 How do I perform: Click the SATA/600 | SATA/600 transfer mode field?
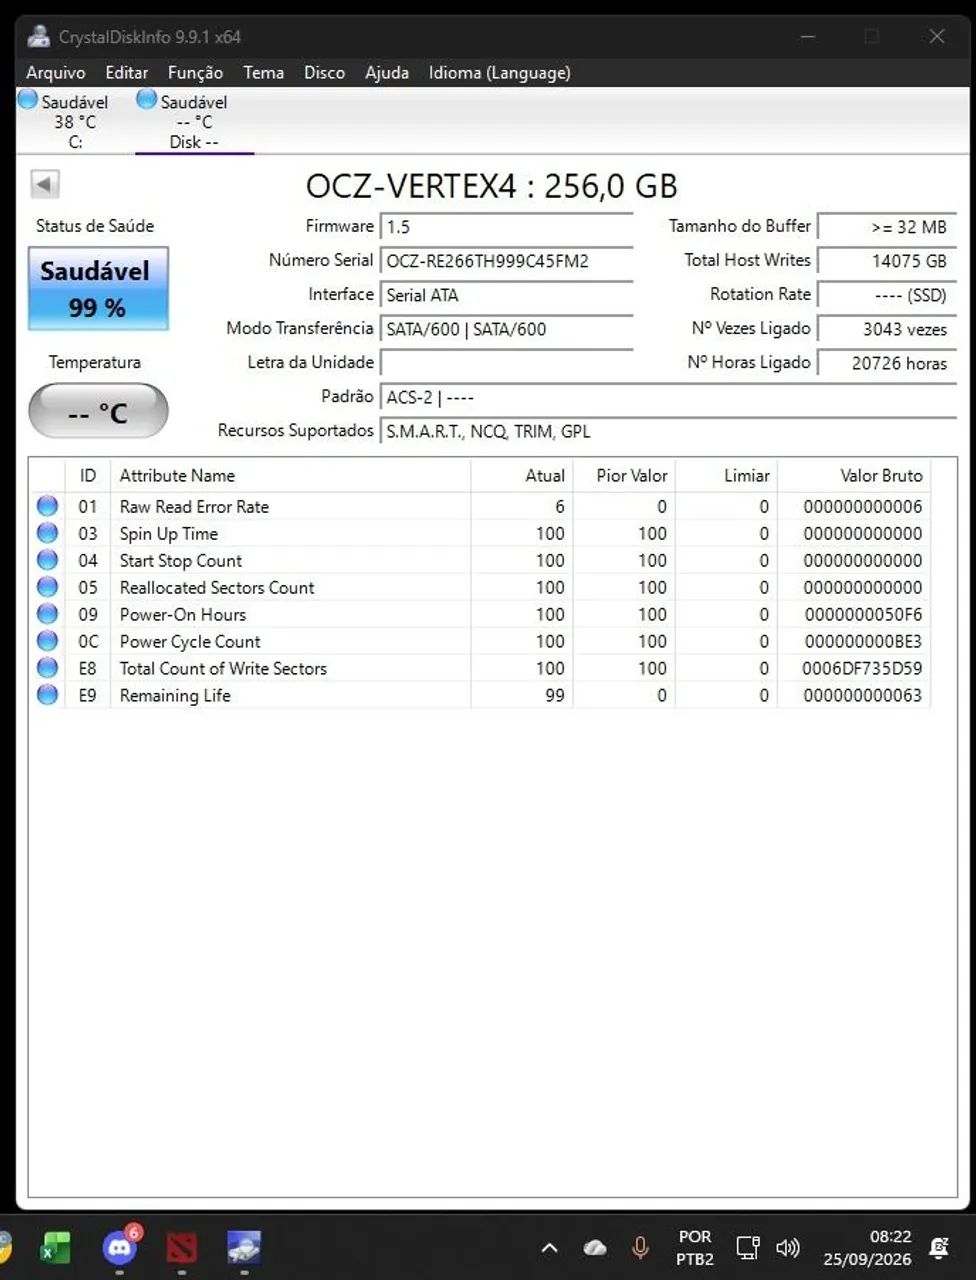506,329
